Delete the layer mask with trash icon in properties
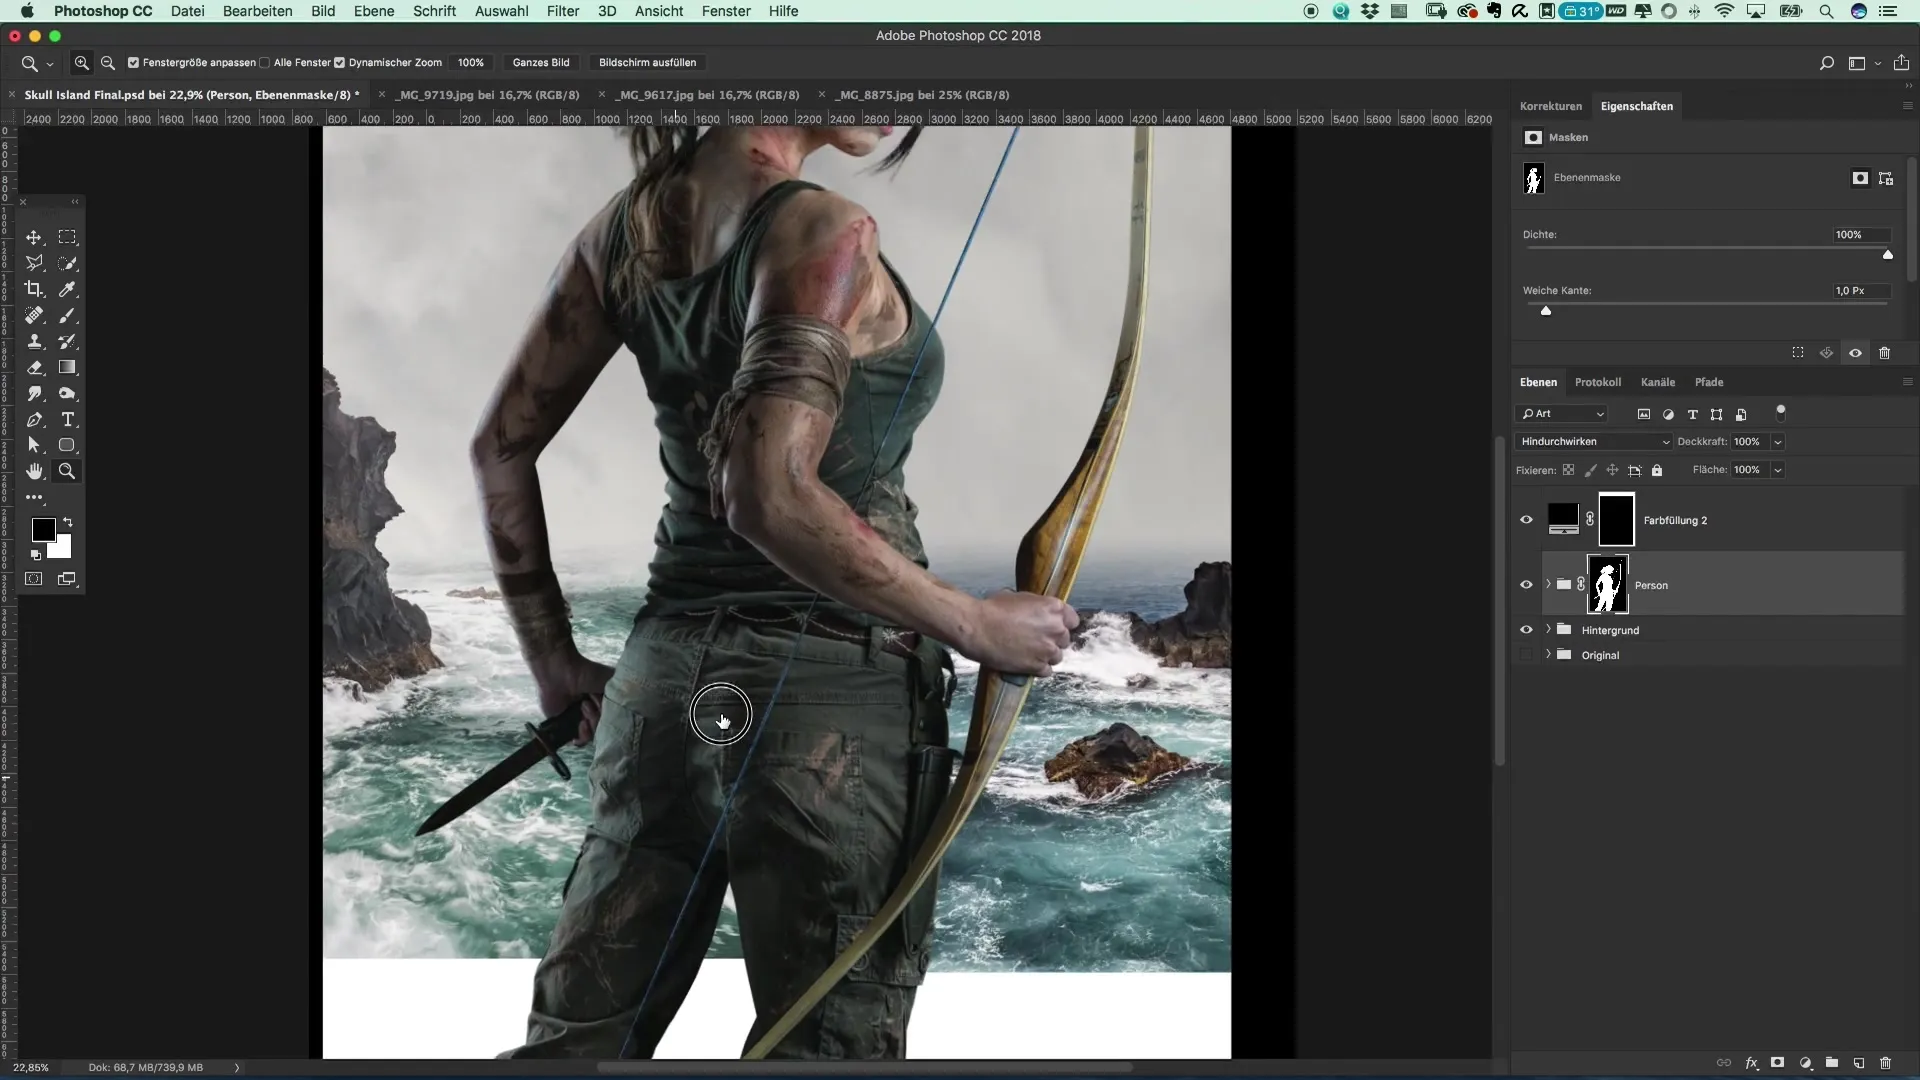Viewport: 1920px width, 1080px height. pos(1884,353)
